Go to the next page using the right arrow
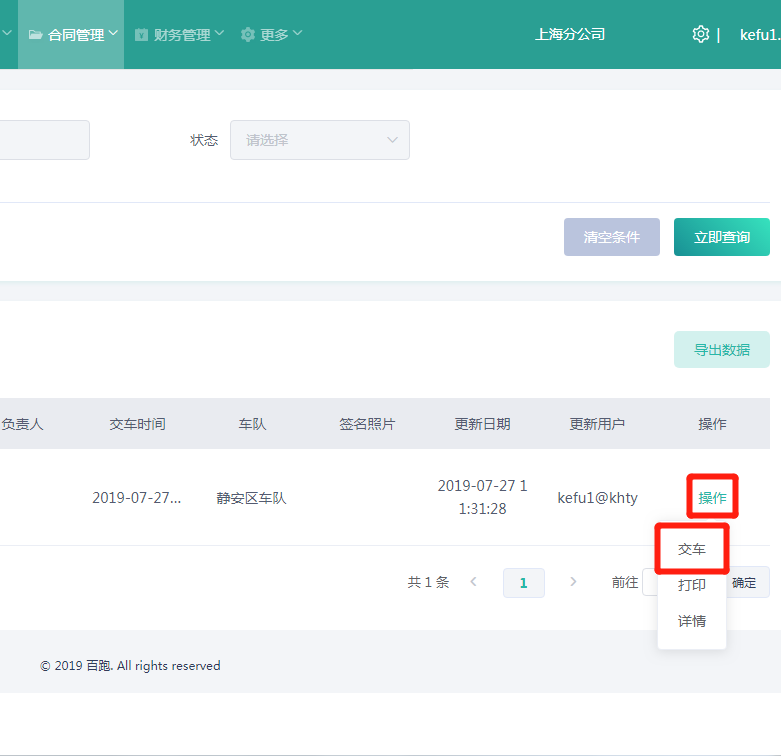 pyautogui.click(x=573, y=582)
